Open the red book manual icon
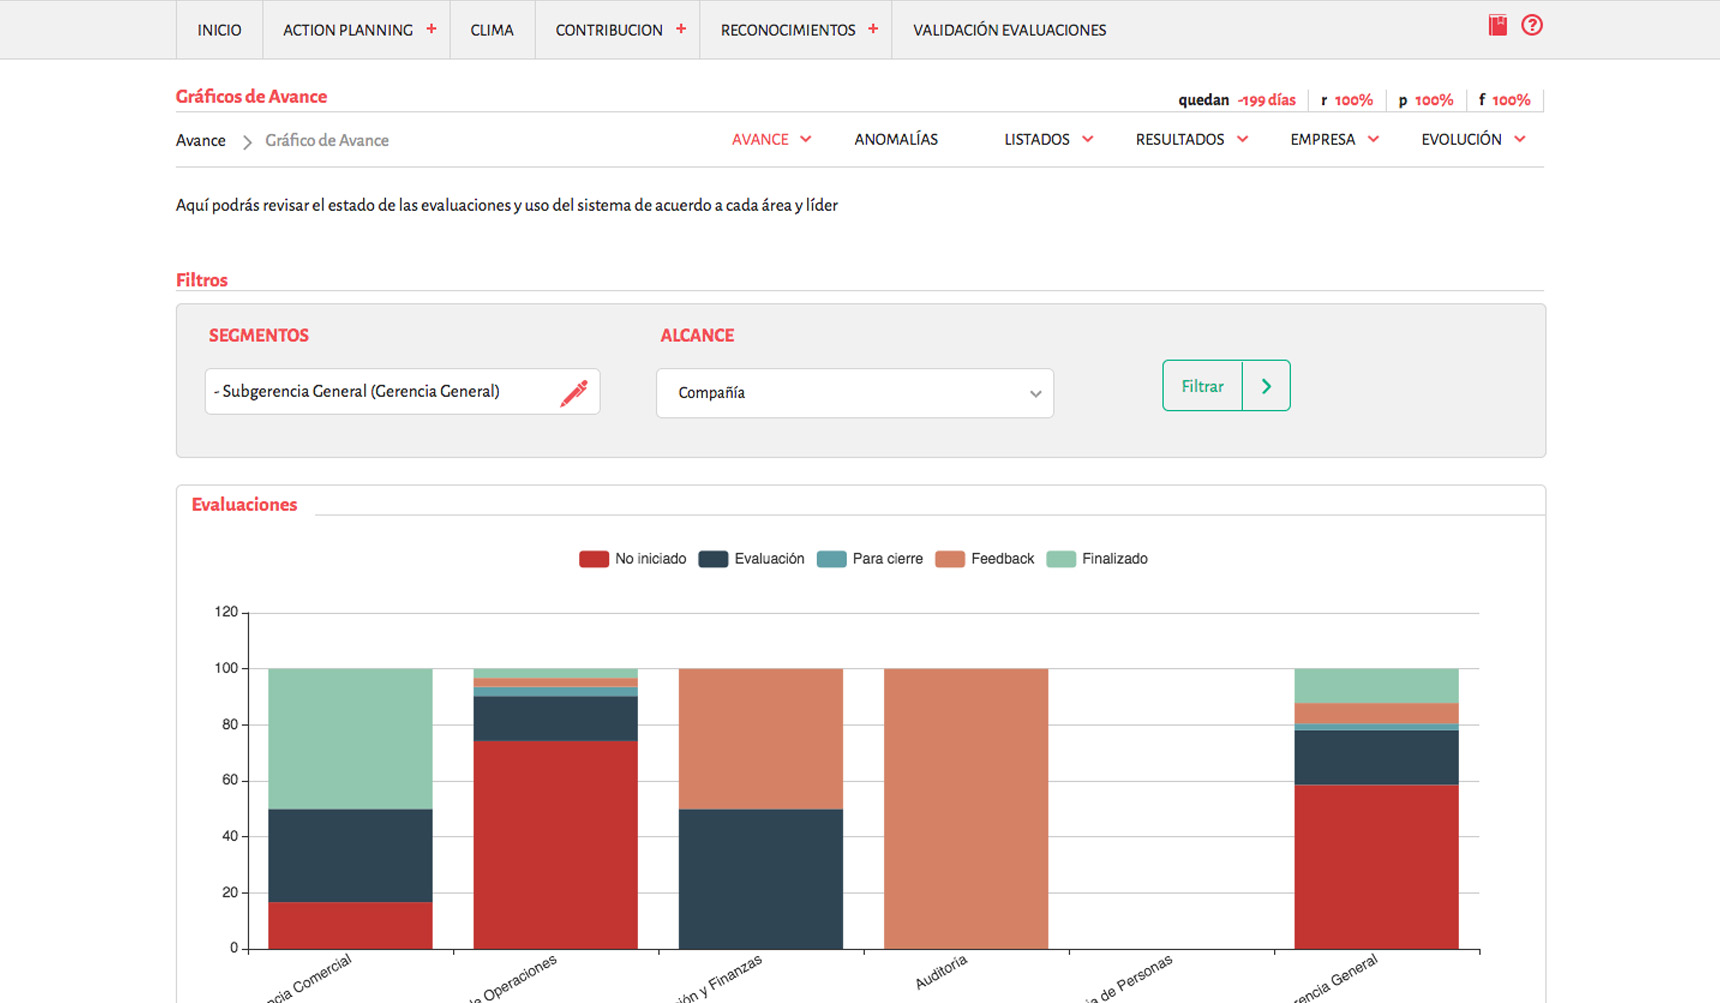This screenshot has height=1003, width=1720. tap(1497, 25)
